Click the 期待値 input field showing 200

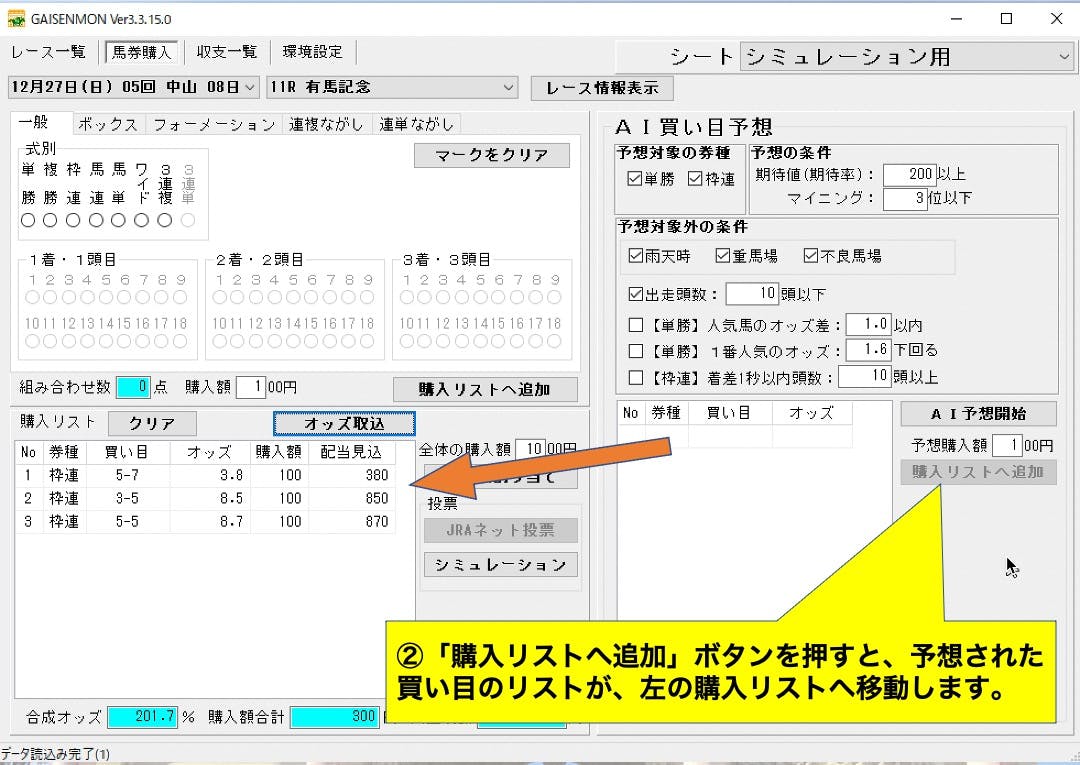909,174
